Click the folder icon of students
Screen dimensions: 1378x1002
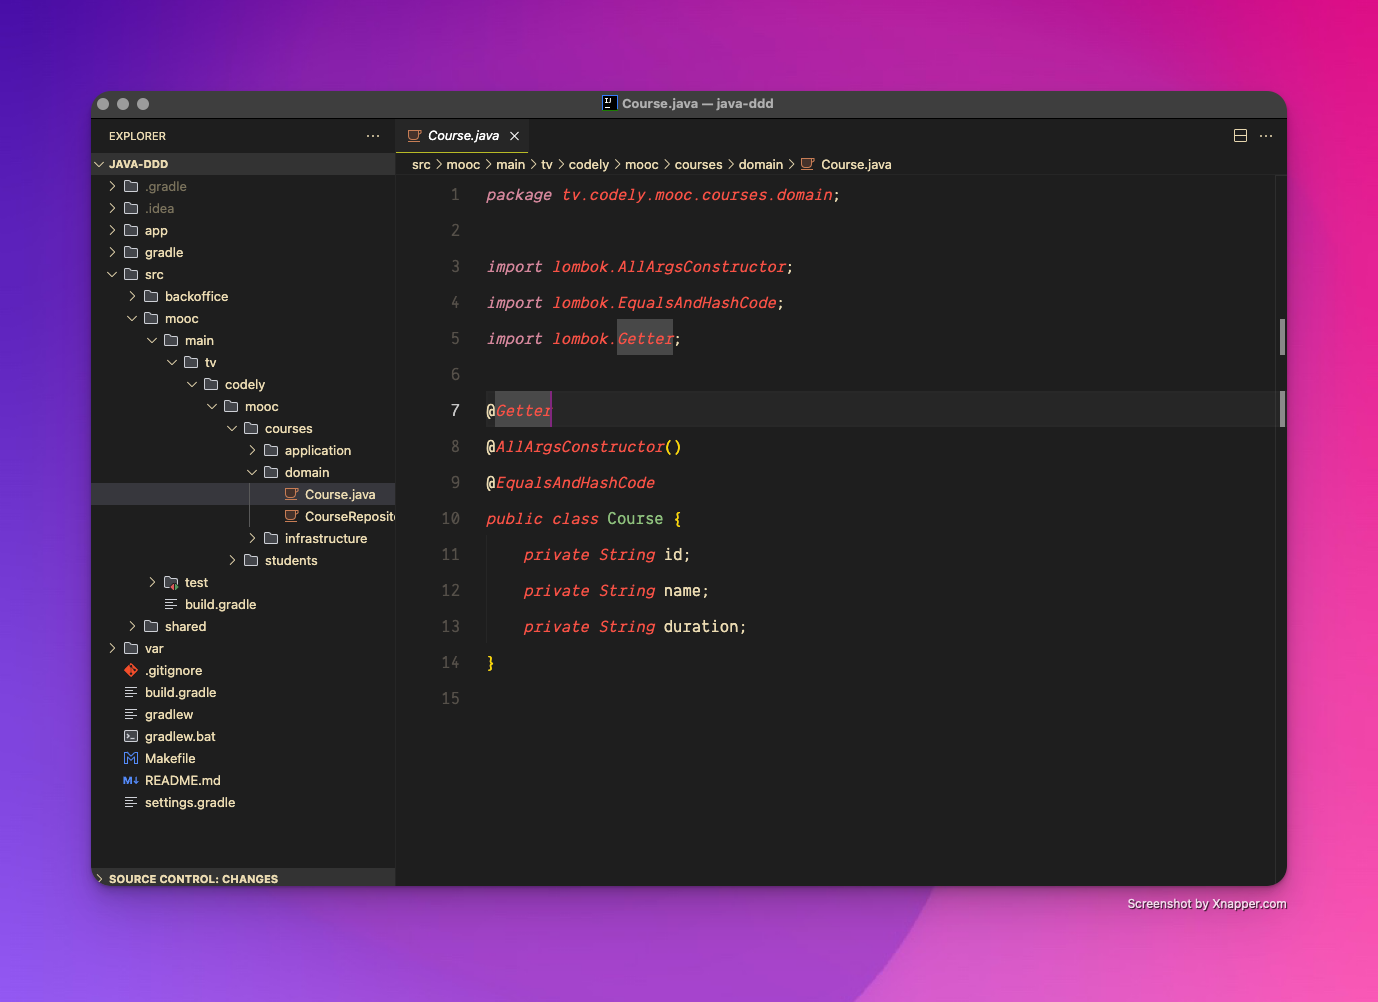[x=251, y=560]
